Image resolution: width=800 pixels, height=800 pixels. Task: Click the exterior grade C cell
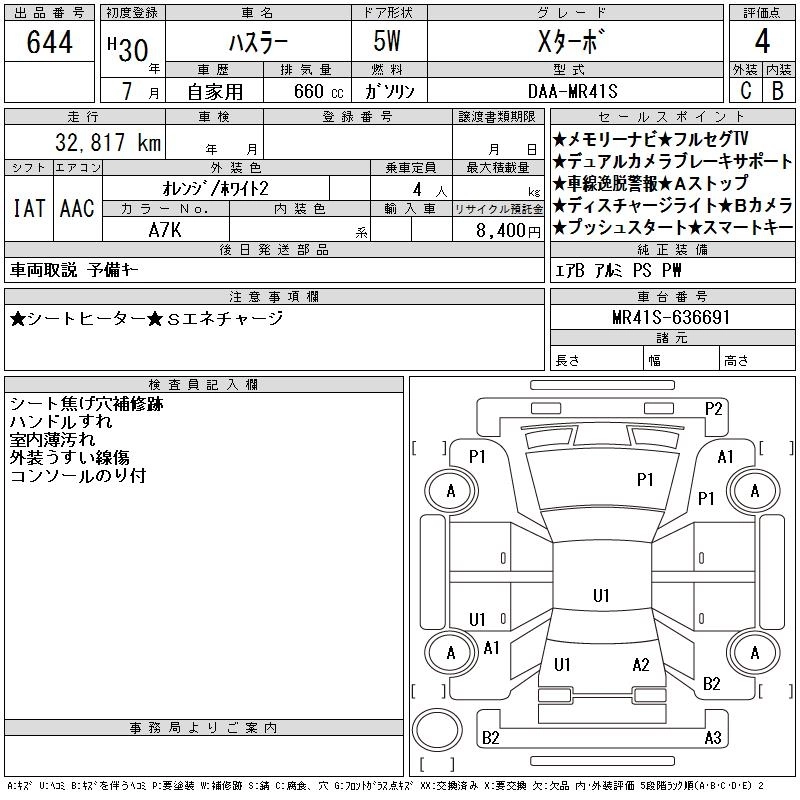coord(745,89)
